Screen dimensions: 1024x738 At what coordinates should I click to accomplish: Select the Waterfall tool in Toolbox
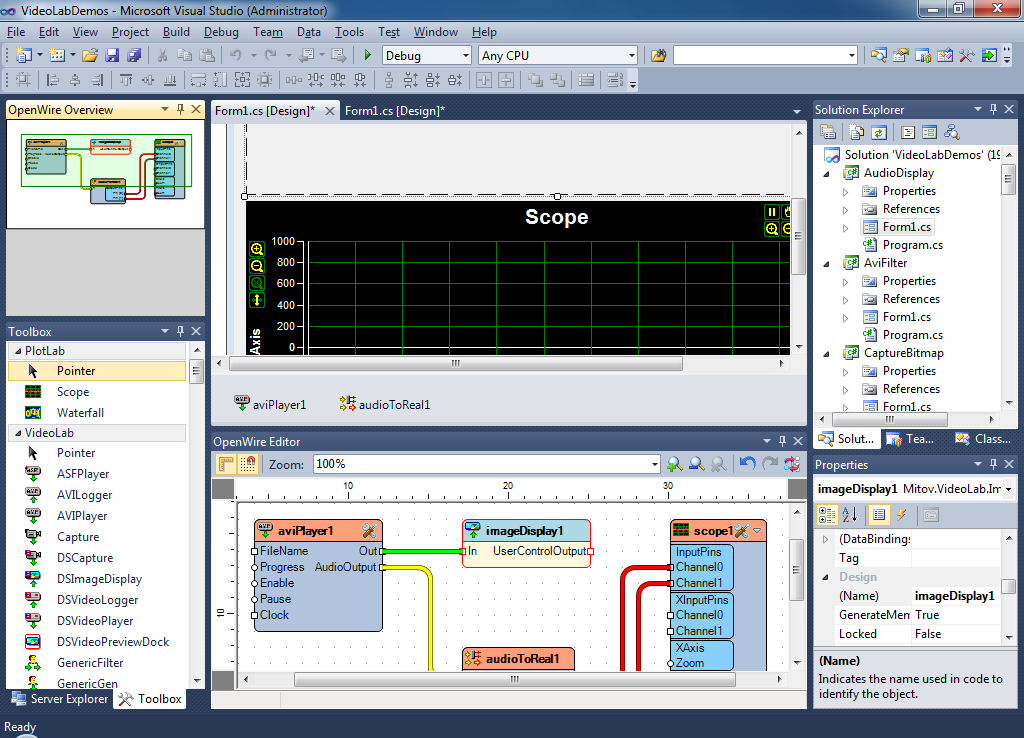tap(80, 413)
